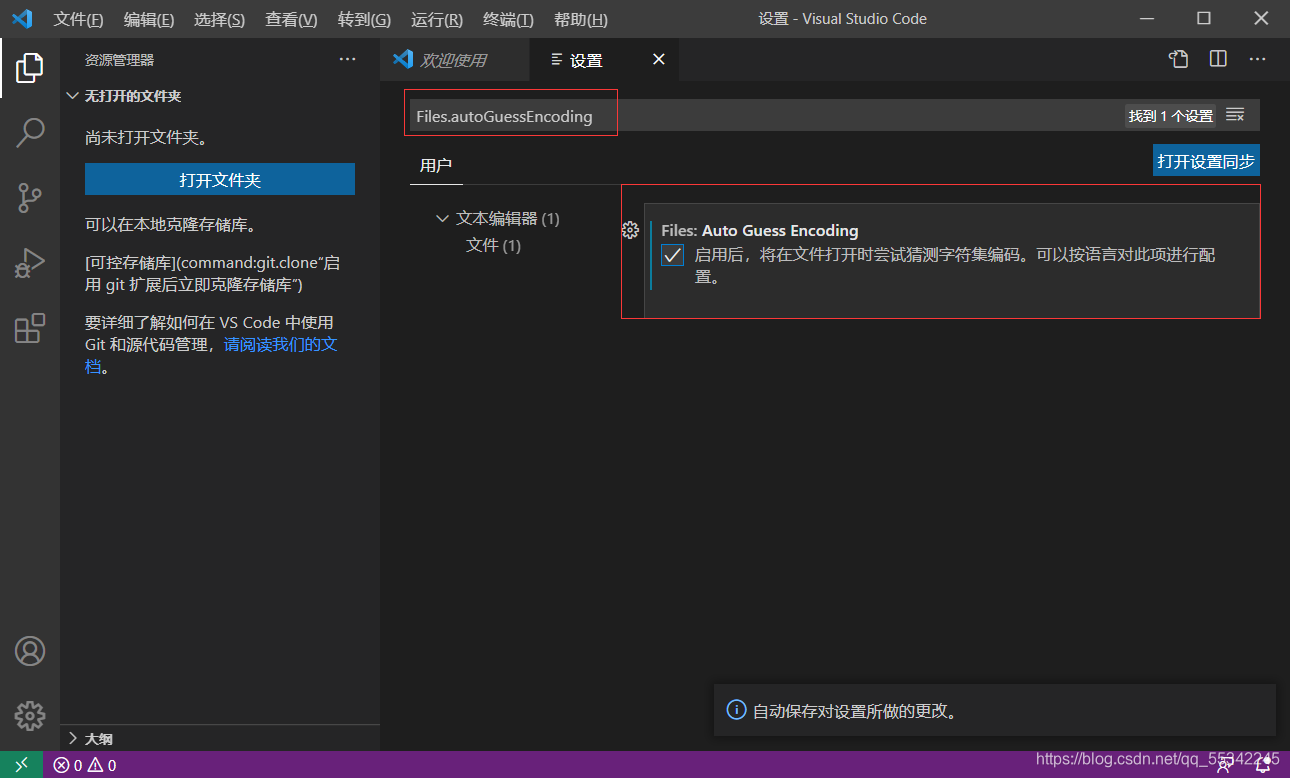Viewport: 1290px width, 778px height.
Task: Click the 资源管理器 panel title
Action: 119,60
